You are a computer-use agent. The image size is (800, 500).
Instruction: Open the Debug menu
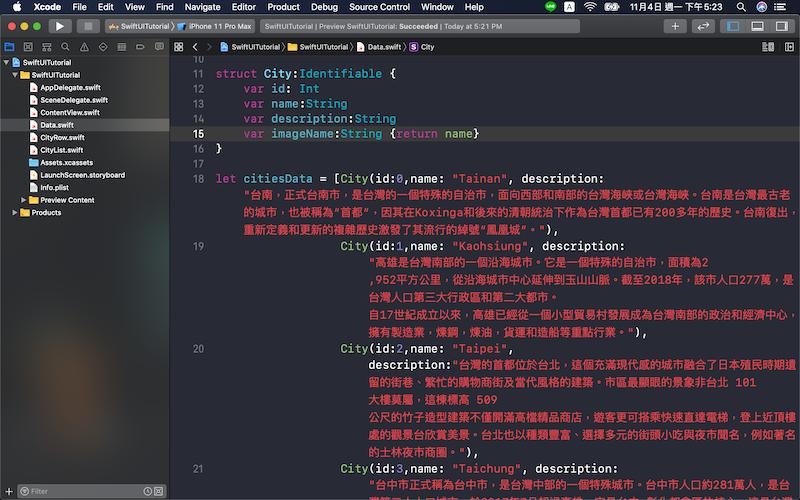click(x=324, y=7)
